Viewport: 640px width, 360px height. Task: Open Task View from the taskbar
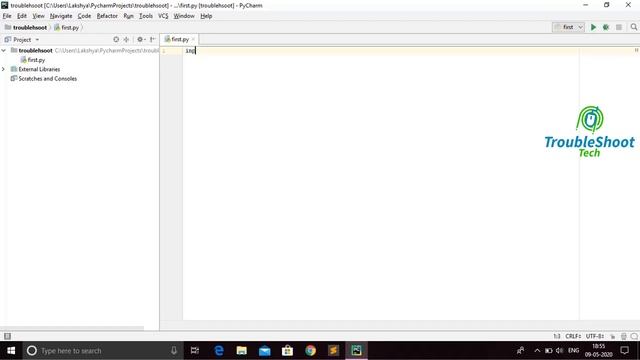click(195, 351)
